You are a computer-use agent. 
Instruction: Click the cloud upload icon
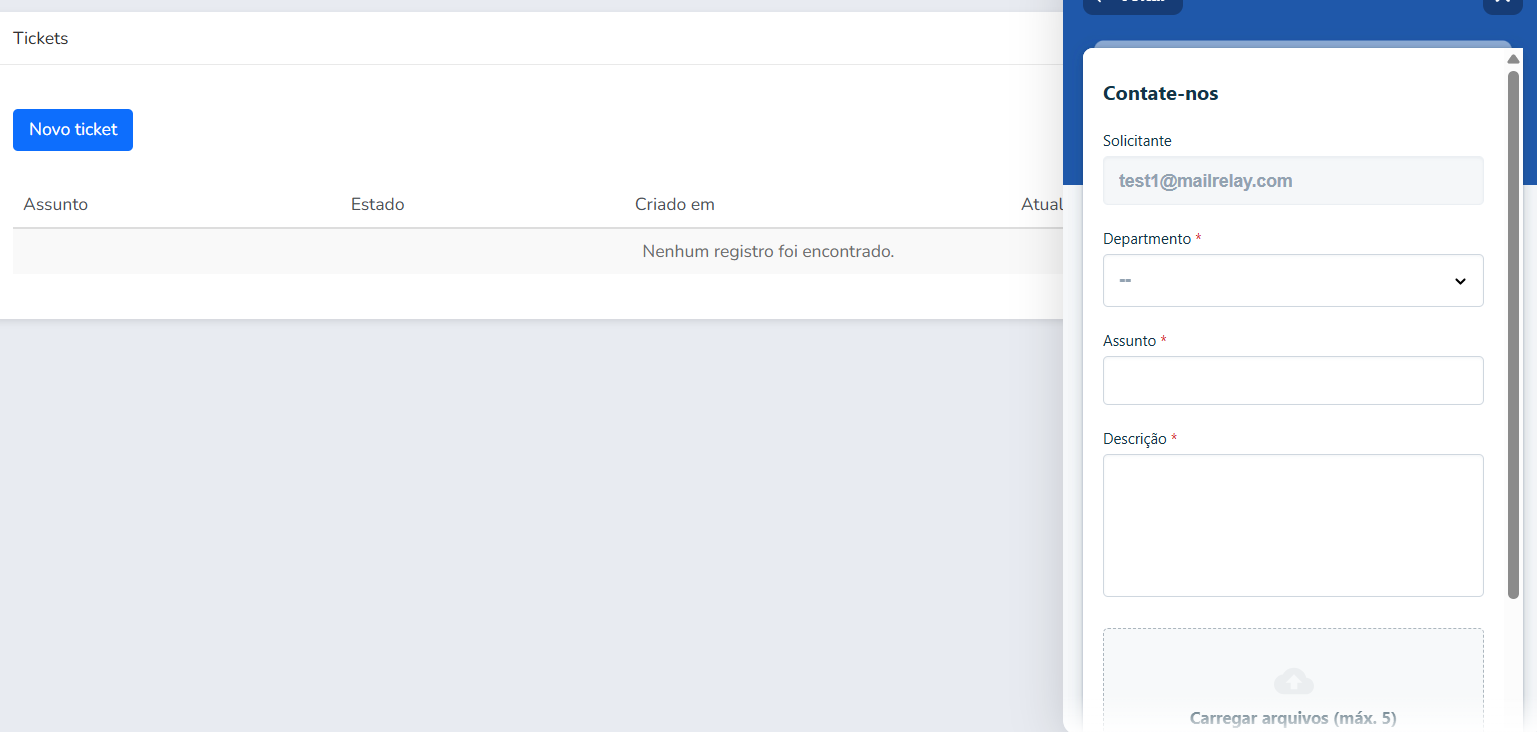coord(1293,682)
